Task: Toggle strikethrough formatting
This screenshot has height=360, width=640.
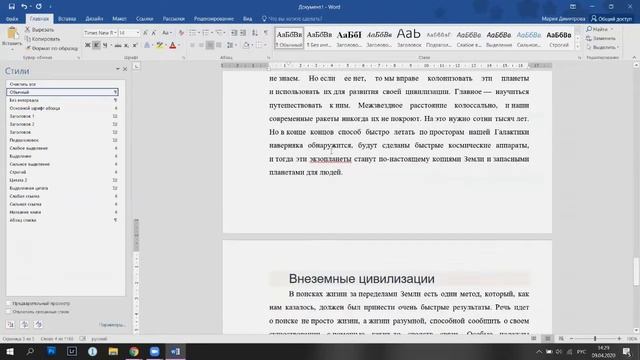Action: click(118, 45)
